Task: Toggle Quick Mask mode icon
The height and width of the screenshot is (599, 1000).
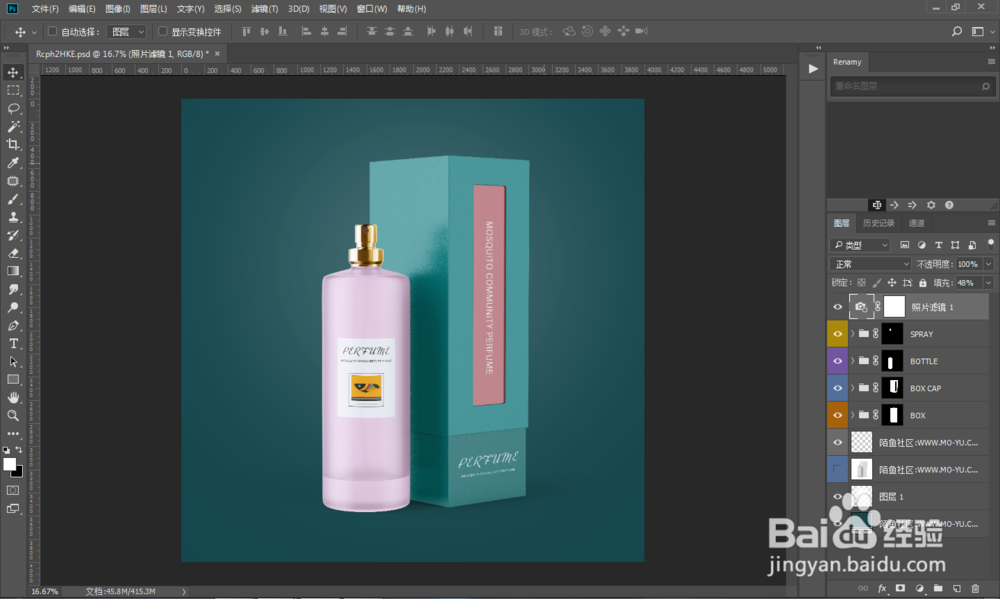Action: pyautogui.click(x=13, y=490)
